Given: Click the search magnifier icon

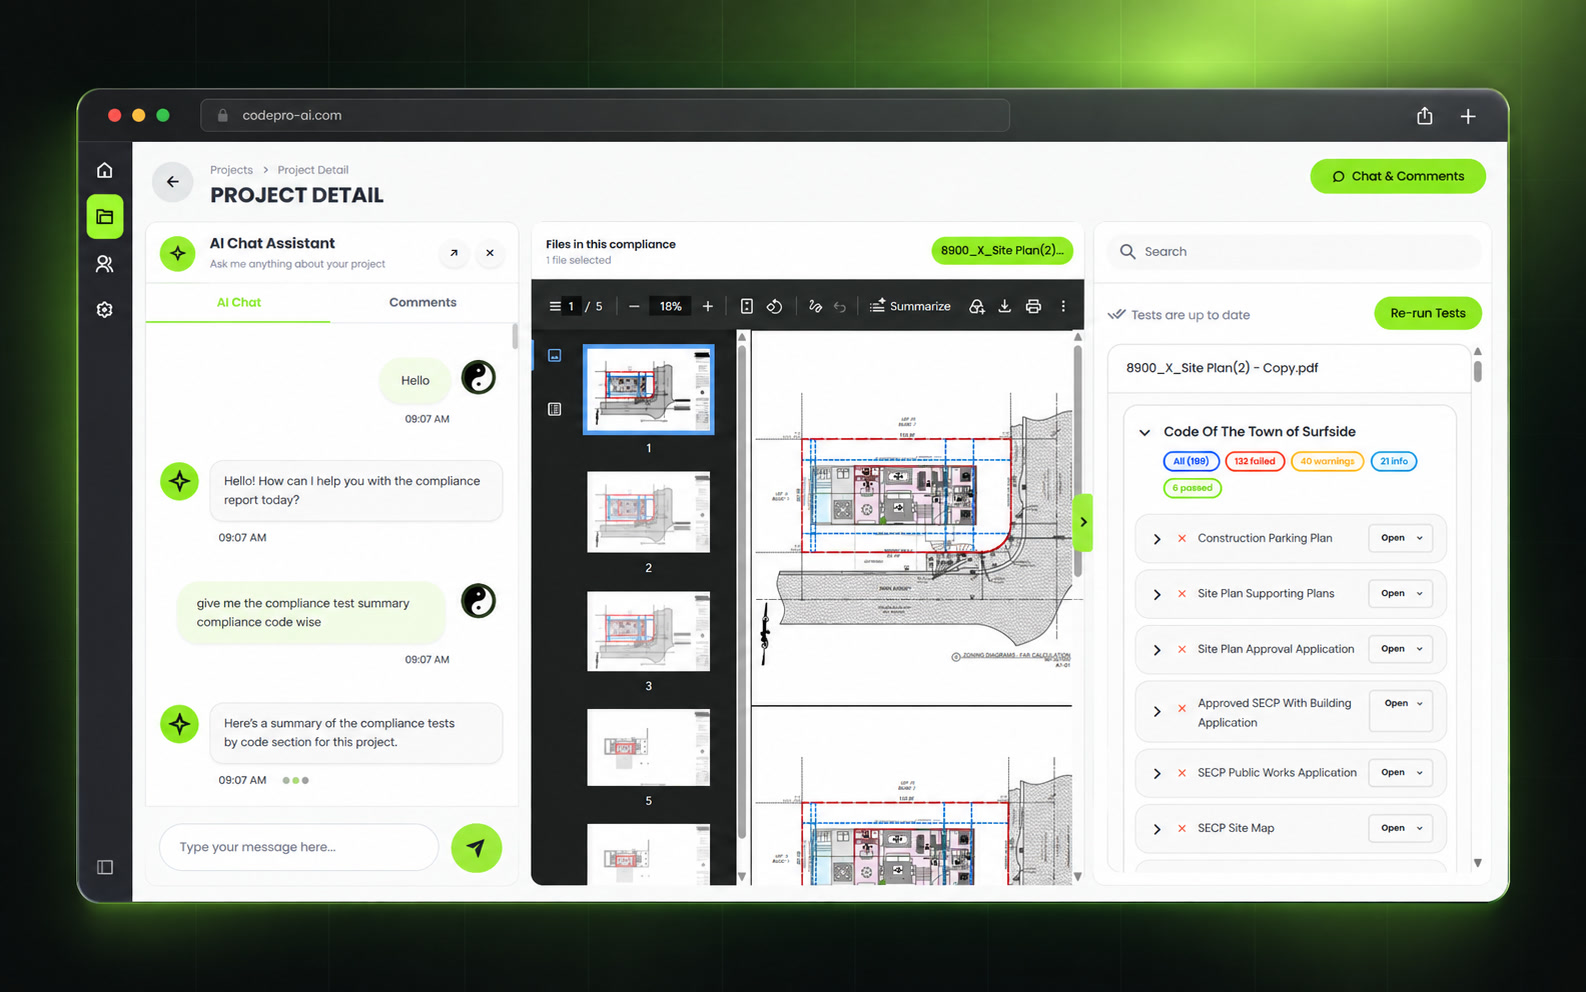Looking at the screenshot, I should pos(1128,252).
